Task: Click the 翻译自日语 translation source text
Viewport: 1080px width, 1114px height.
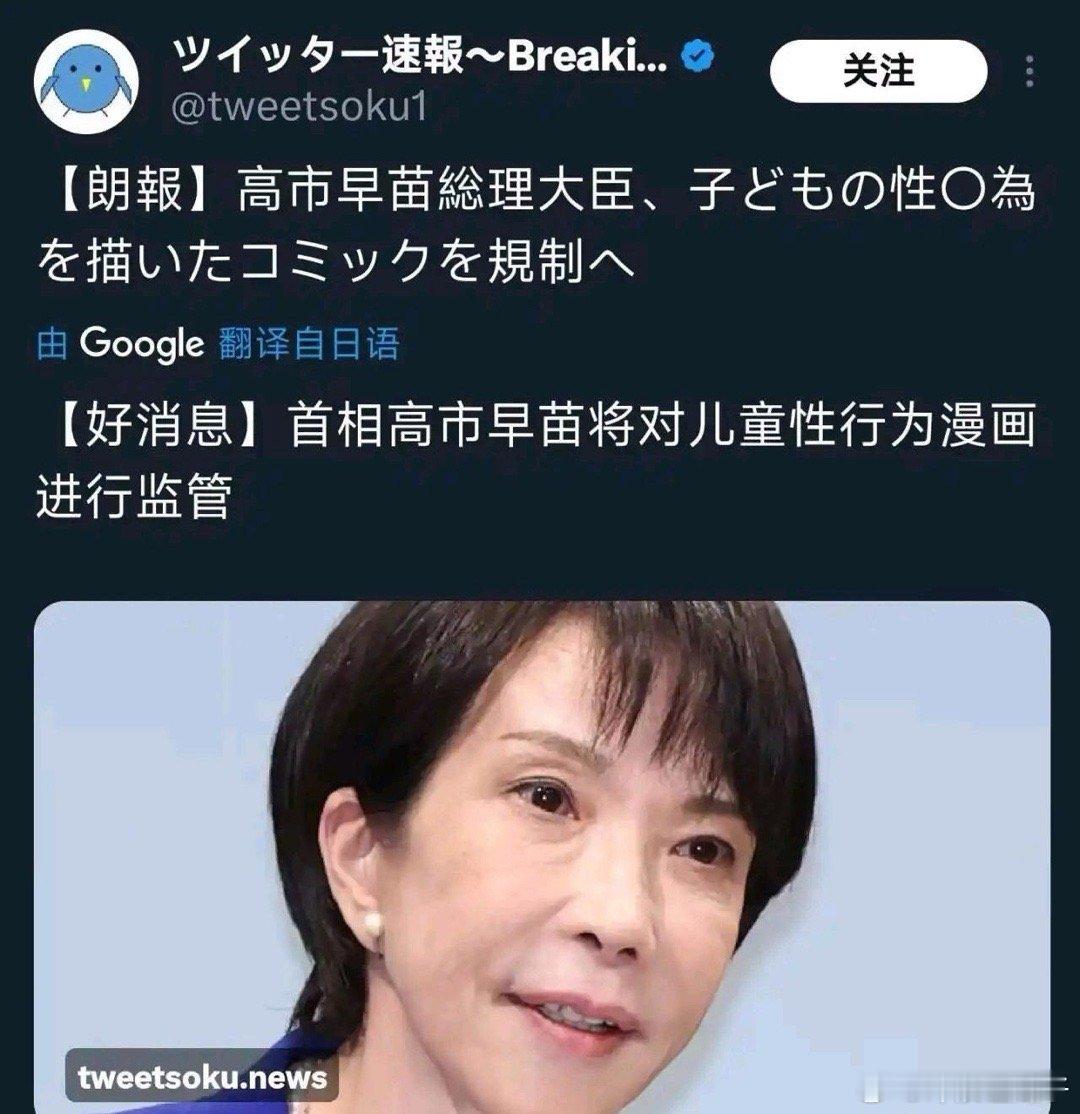Action: [309, 344]
